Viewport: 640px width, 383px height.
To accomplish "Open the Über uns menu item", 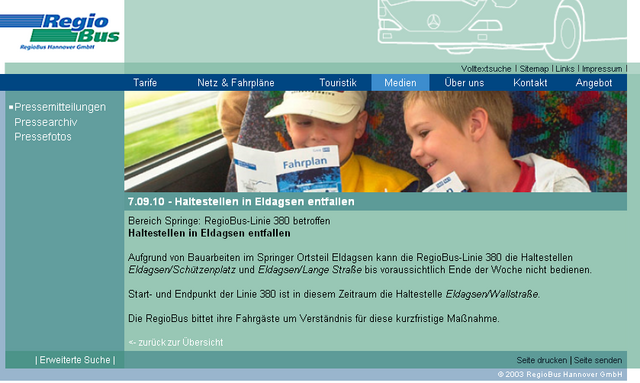I will [x=464, y=83].
